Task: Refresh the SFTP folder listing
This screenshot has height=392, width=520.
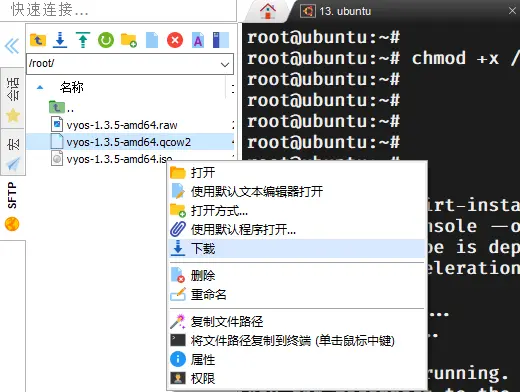Action: 106,40
